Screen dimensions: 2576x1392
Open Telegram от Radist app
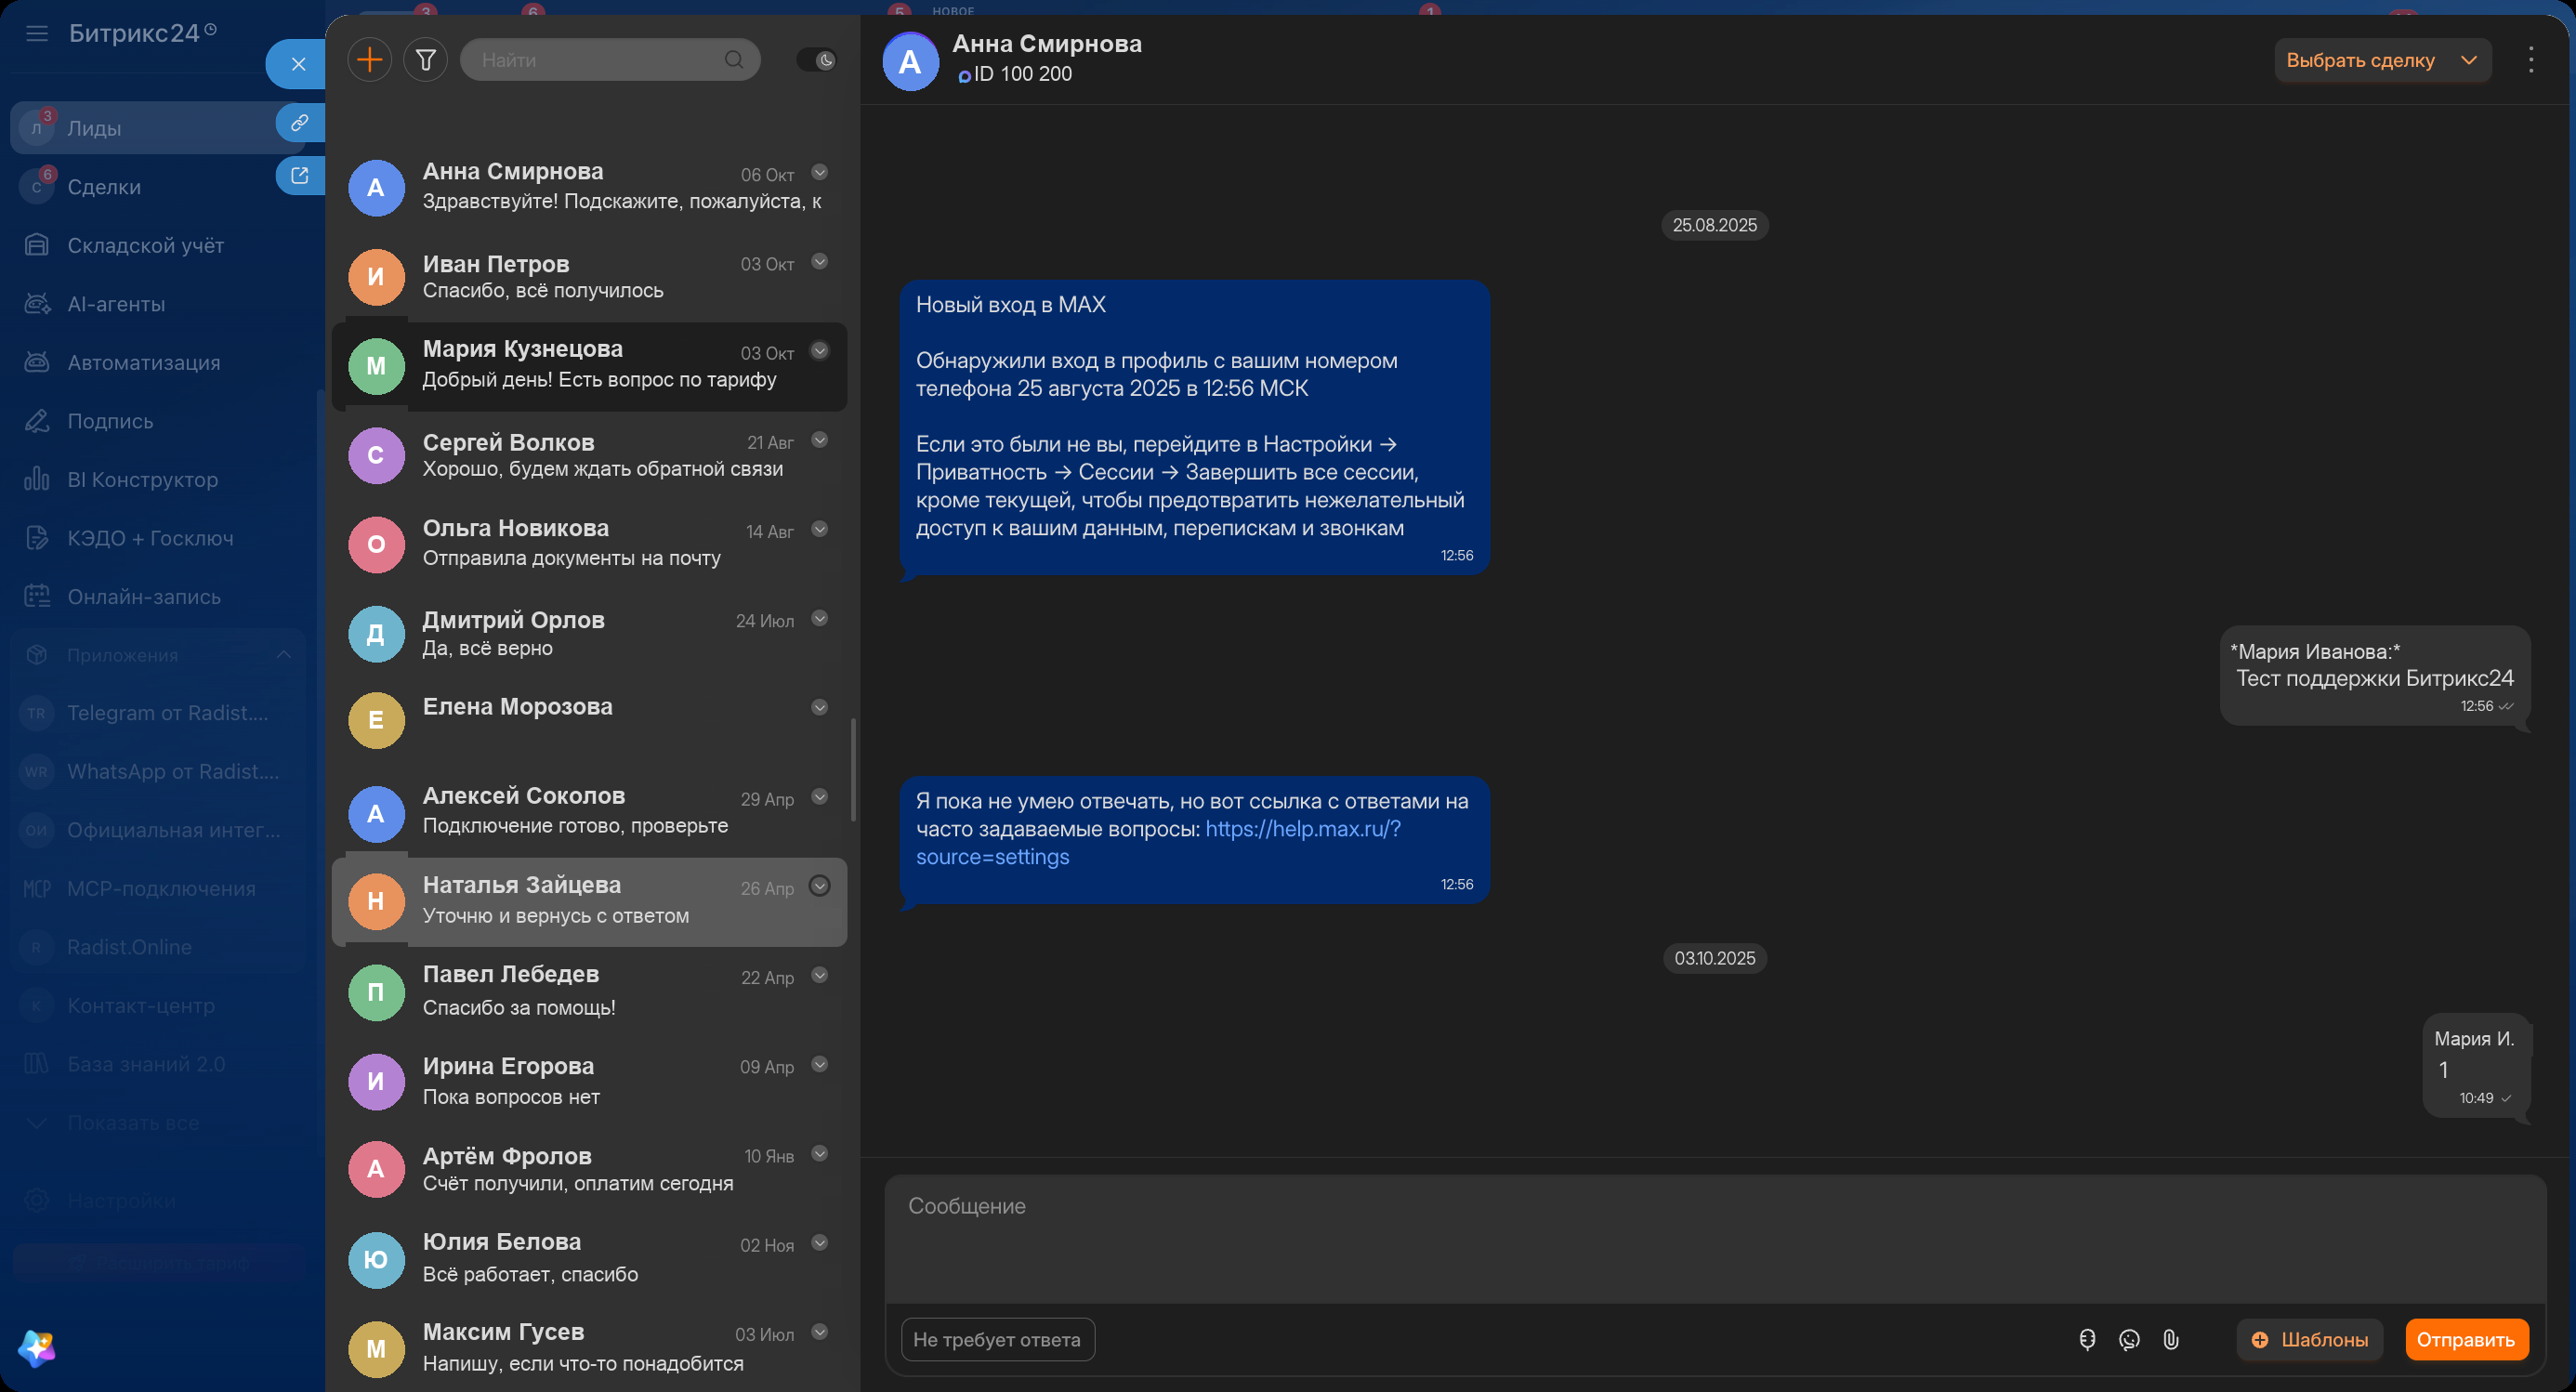[x=160, y=713]
